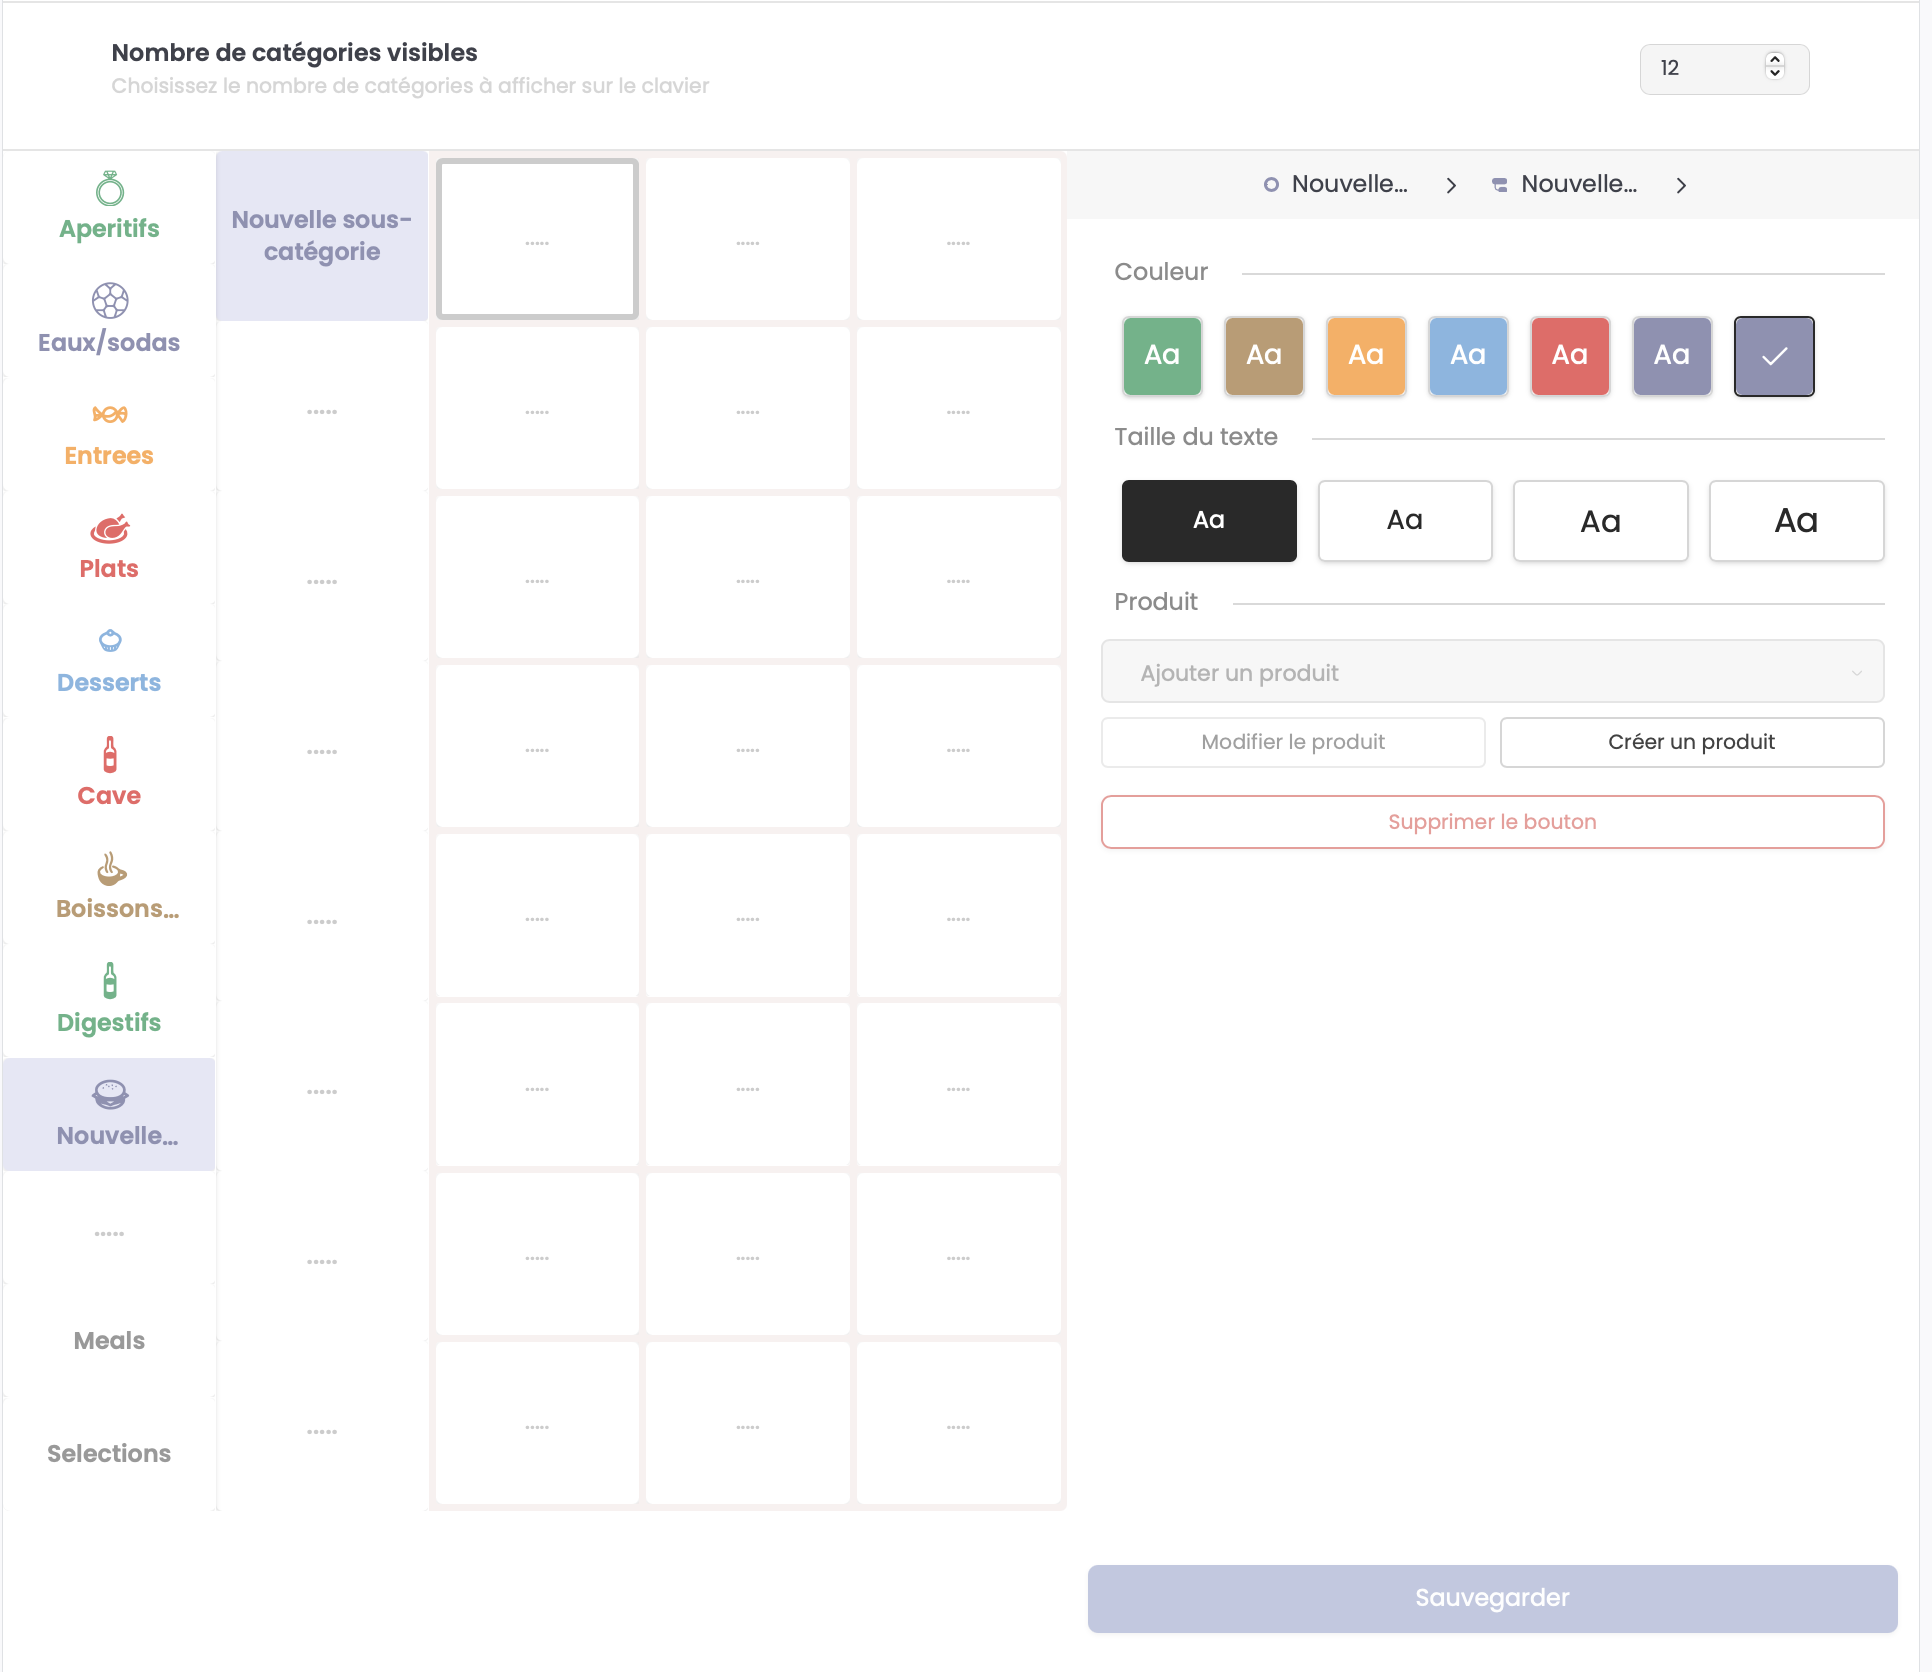Select the smallest text size option

(1208, 520)
